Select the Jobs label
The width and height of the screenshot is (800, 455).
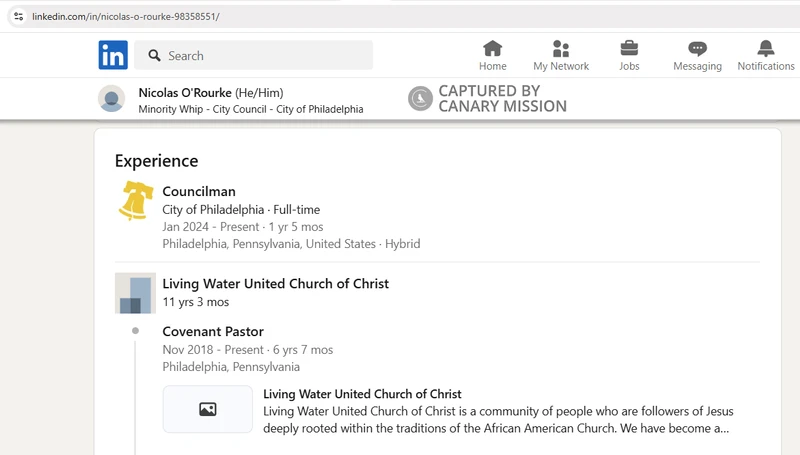(629, 66)
